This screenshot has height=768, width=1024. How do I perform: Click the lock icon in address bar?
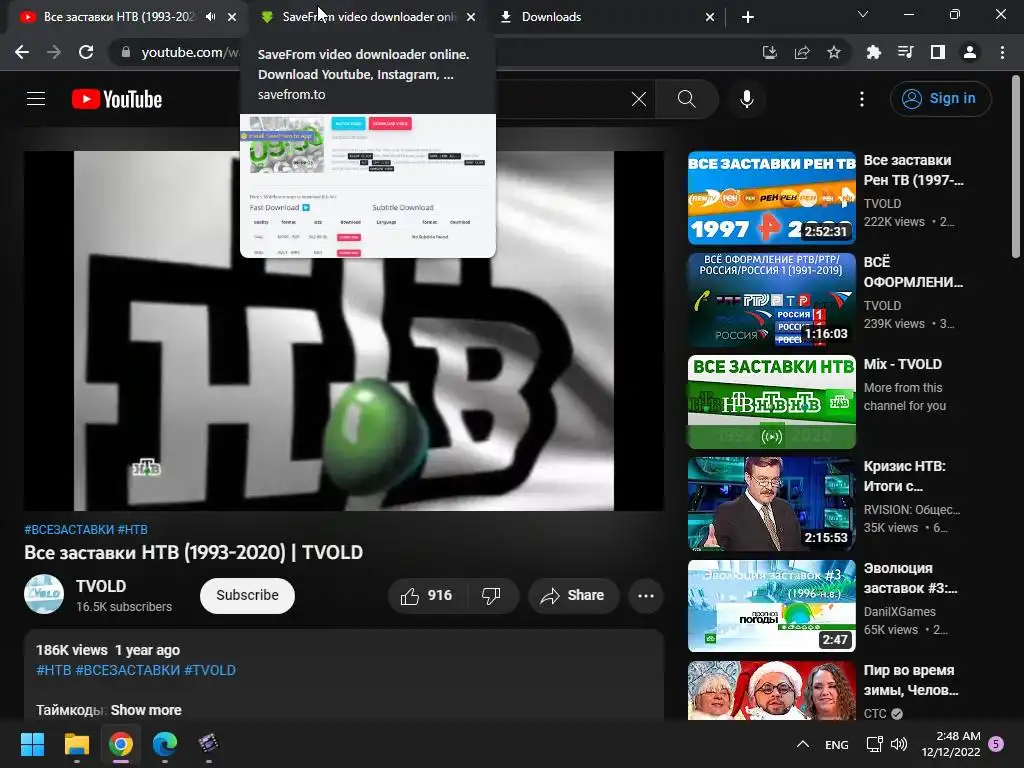(x=126, y=52)
